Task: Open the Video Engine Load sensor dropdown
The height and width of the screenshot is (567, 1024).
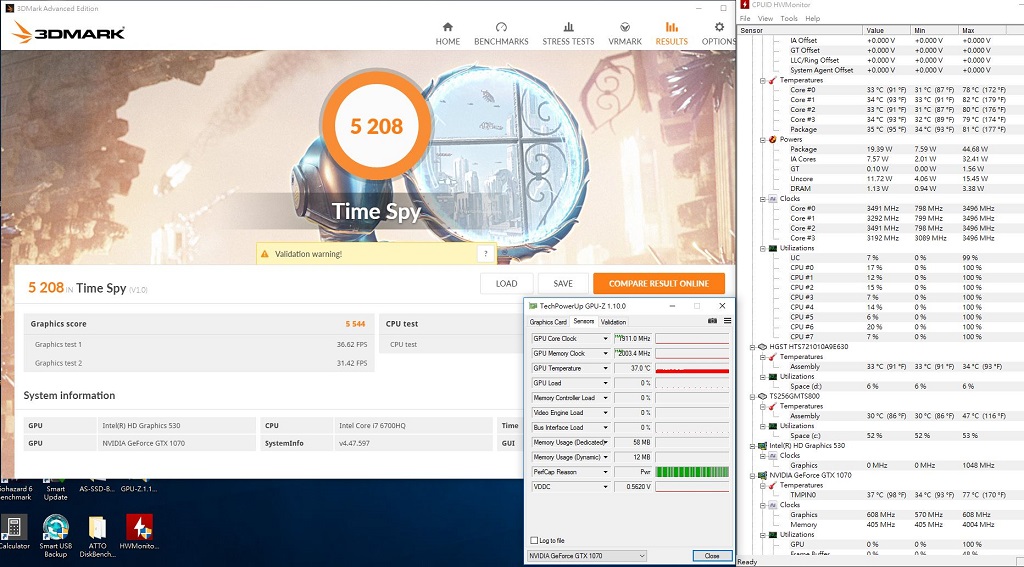Action: click(x=605, y=413)
